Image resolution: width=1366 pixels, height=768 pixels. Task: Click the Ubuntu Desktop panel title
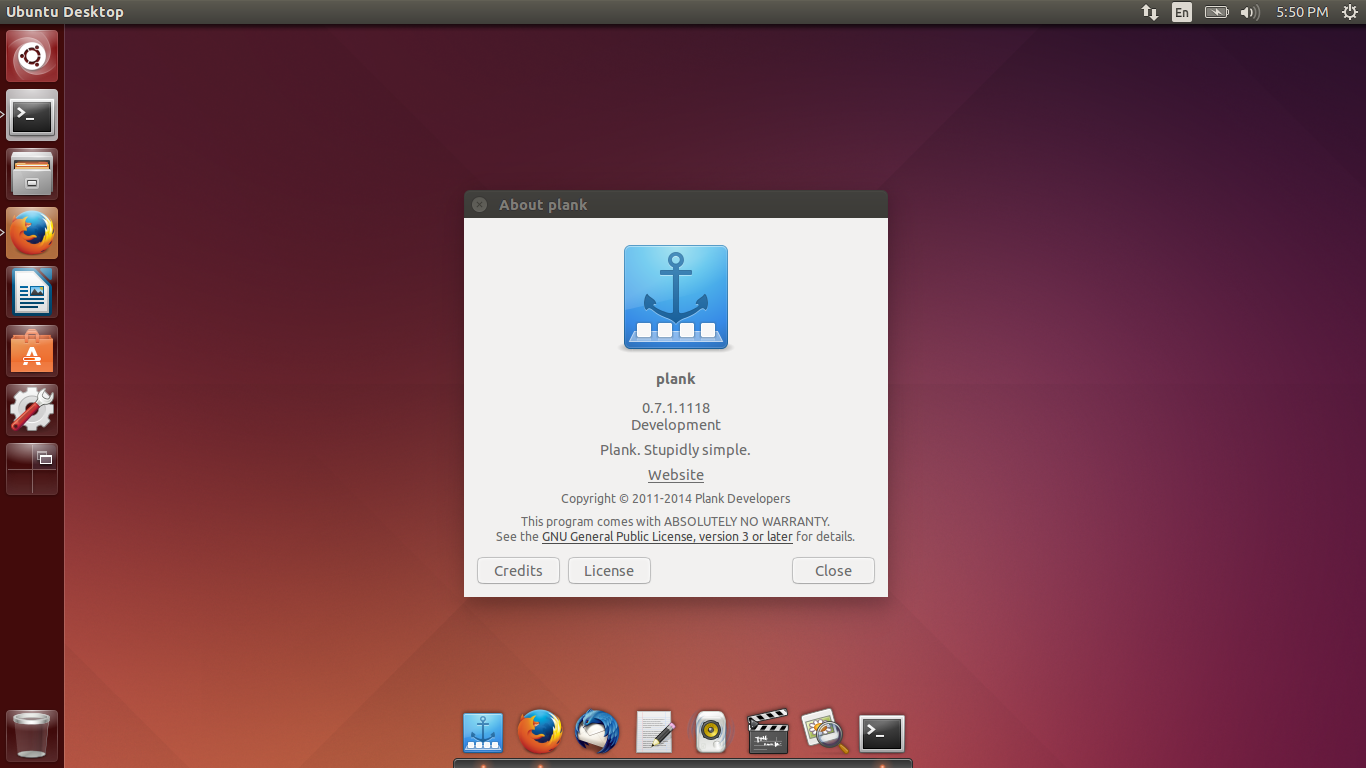click(65, 12)
